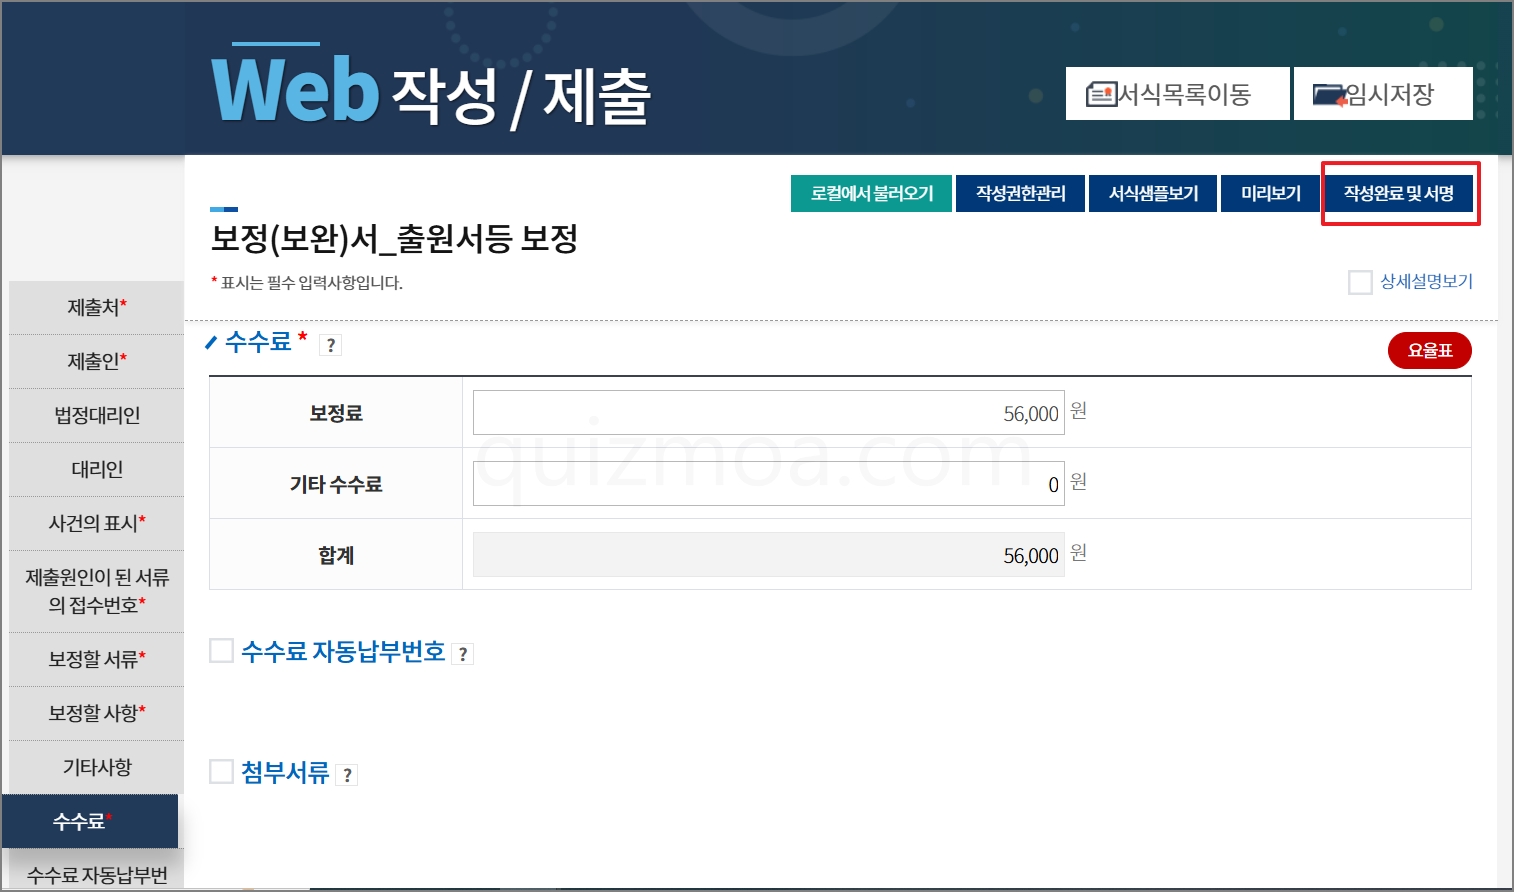Click the help icon beside 수수료 자동납부번호
Screen dimensions: 1514x892
462,654
